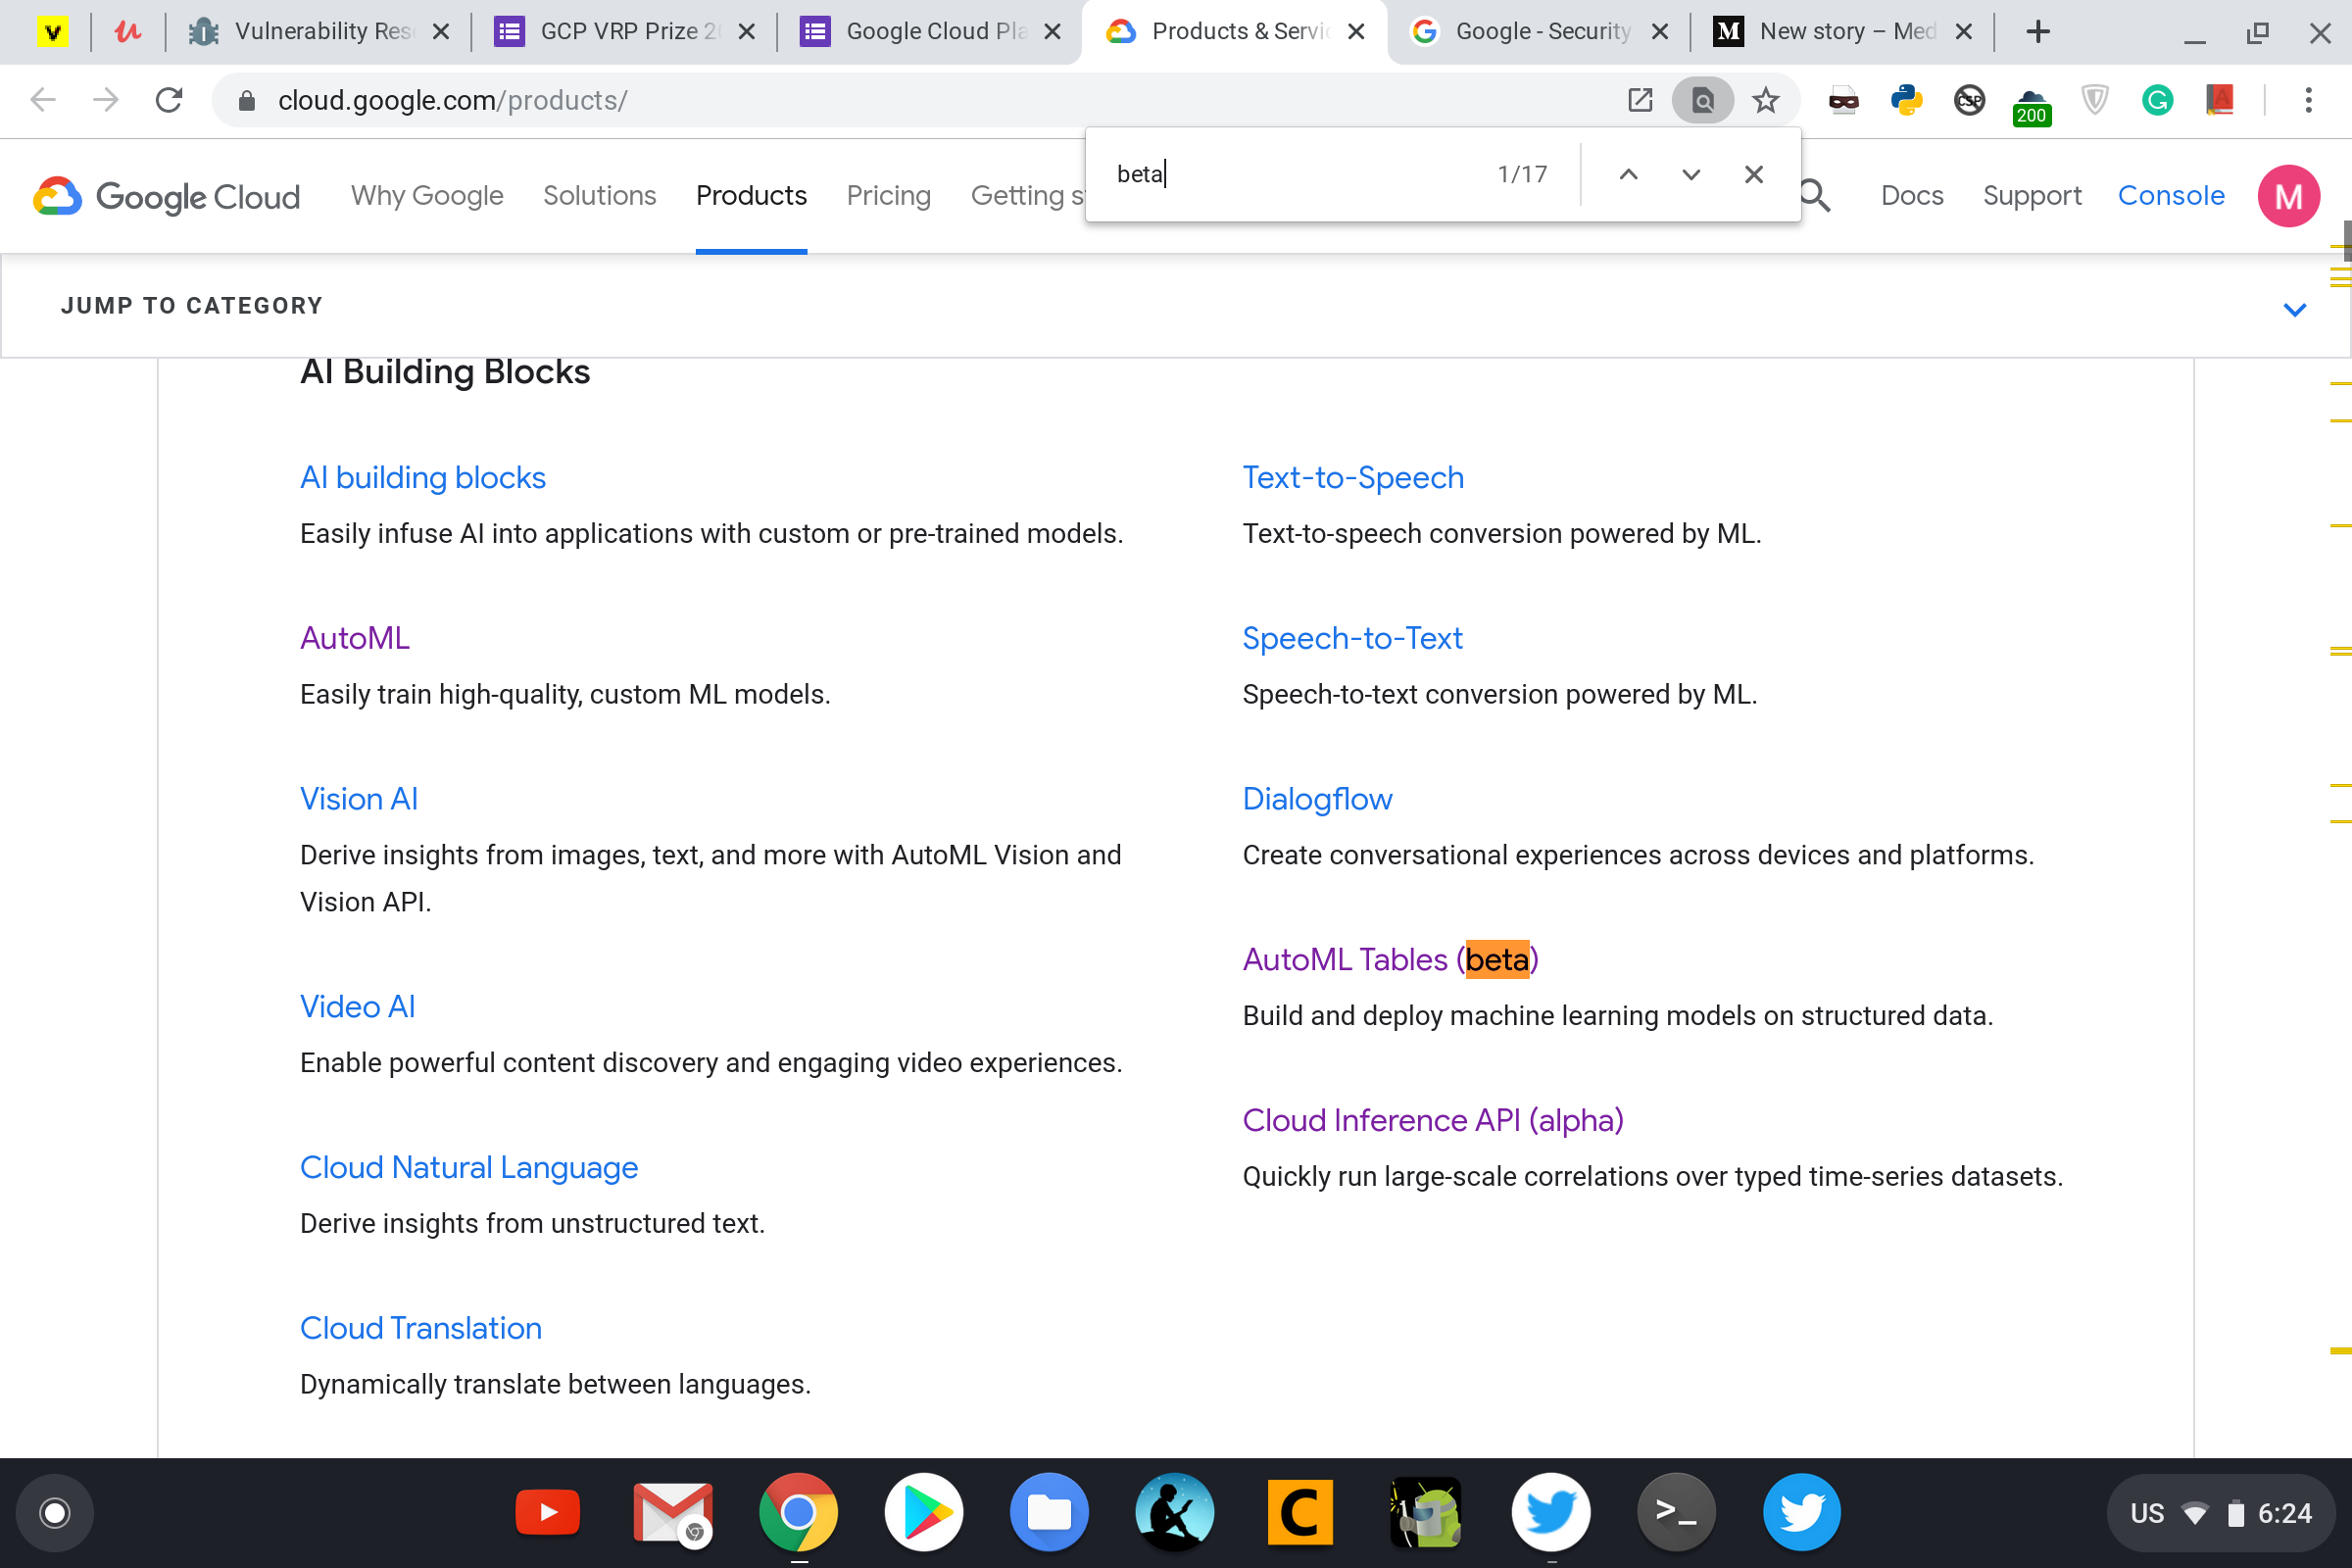Screen dimensions: 2352x1568
Task: Reload the current page
Action: point(169,100)
